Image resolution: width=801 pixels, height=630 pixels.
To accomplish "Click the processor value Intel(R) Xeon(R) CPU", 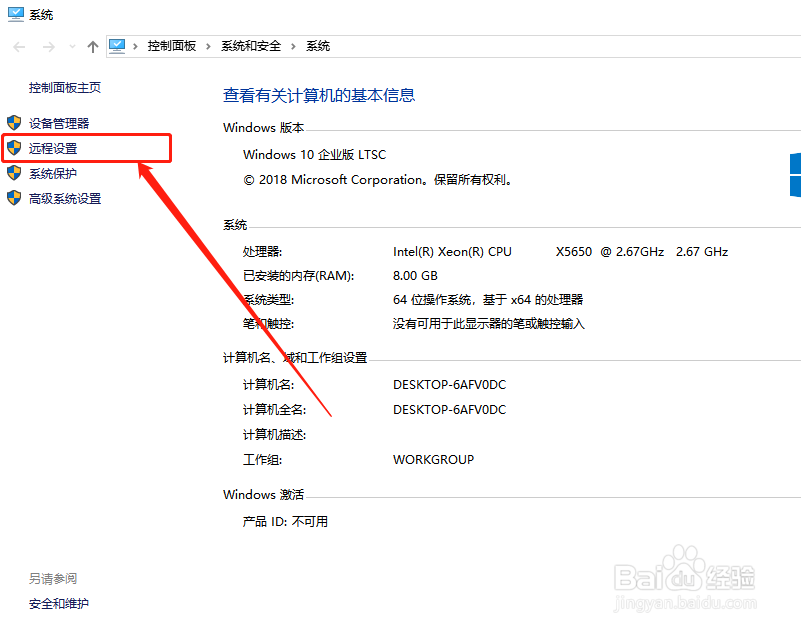I will click(452, 251).
